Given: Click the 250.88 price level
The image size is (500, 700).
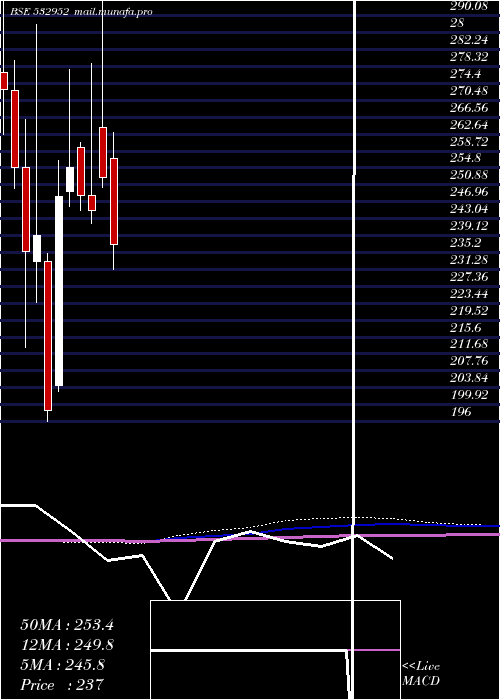Looking at the screenshot, I should pyautogui.click(x=468, y=175).
